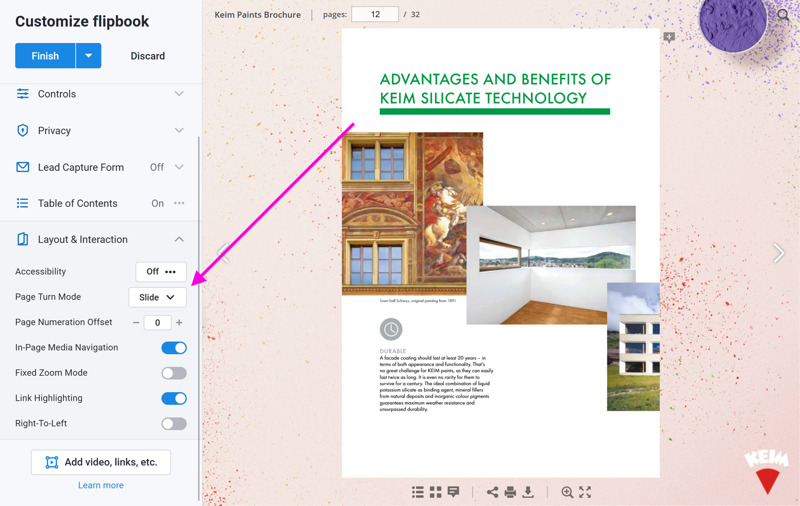Viewport: 800px width, 506px height.
Task: Open thumbnails grid view in bottom toolbar
Action: [436, 492]
